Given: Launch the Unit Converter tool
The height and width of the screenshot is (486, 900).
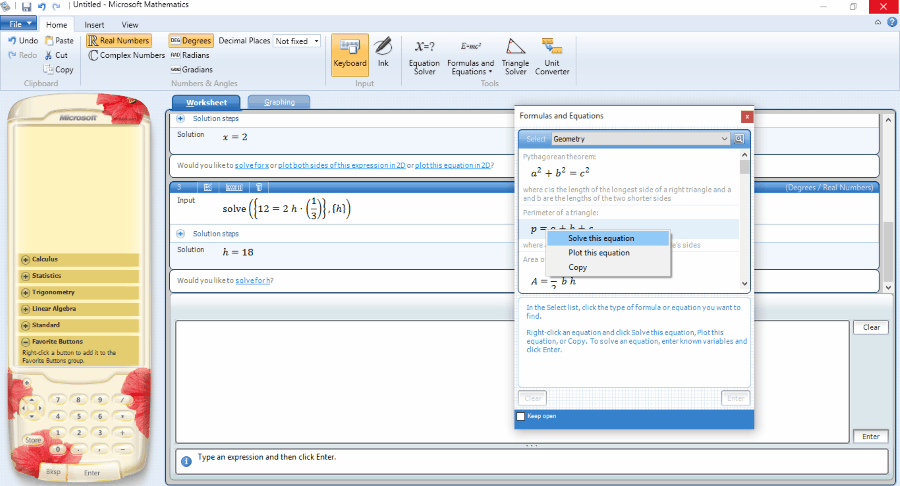Looking at the screenshot, I should click(552, 57).
